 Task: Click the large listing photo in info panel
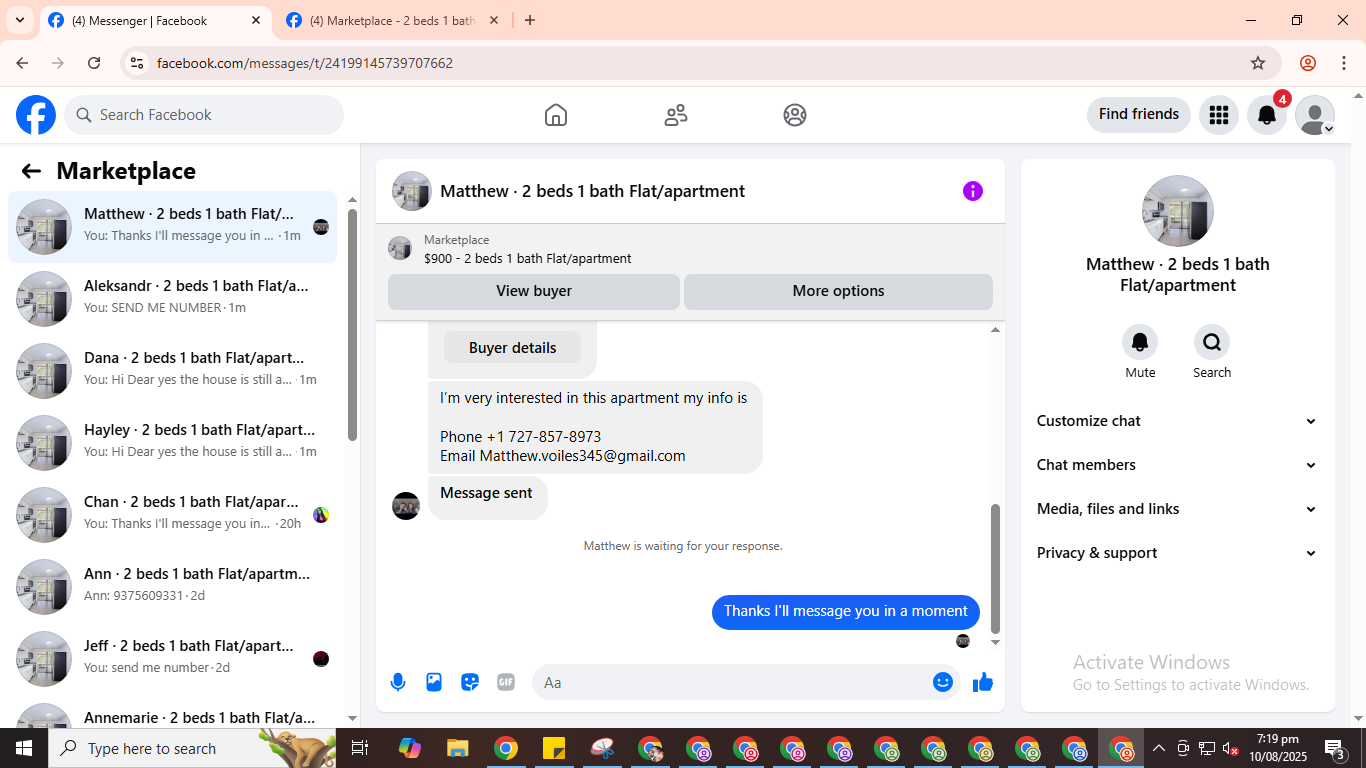point(1178,211)
